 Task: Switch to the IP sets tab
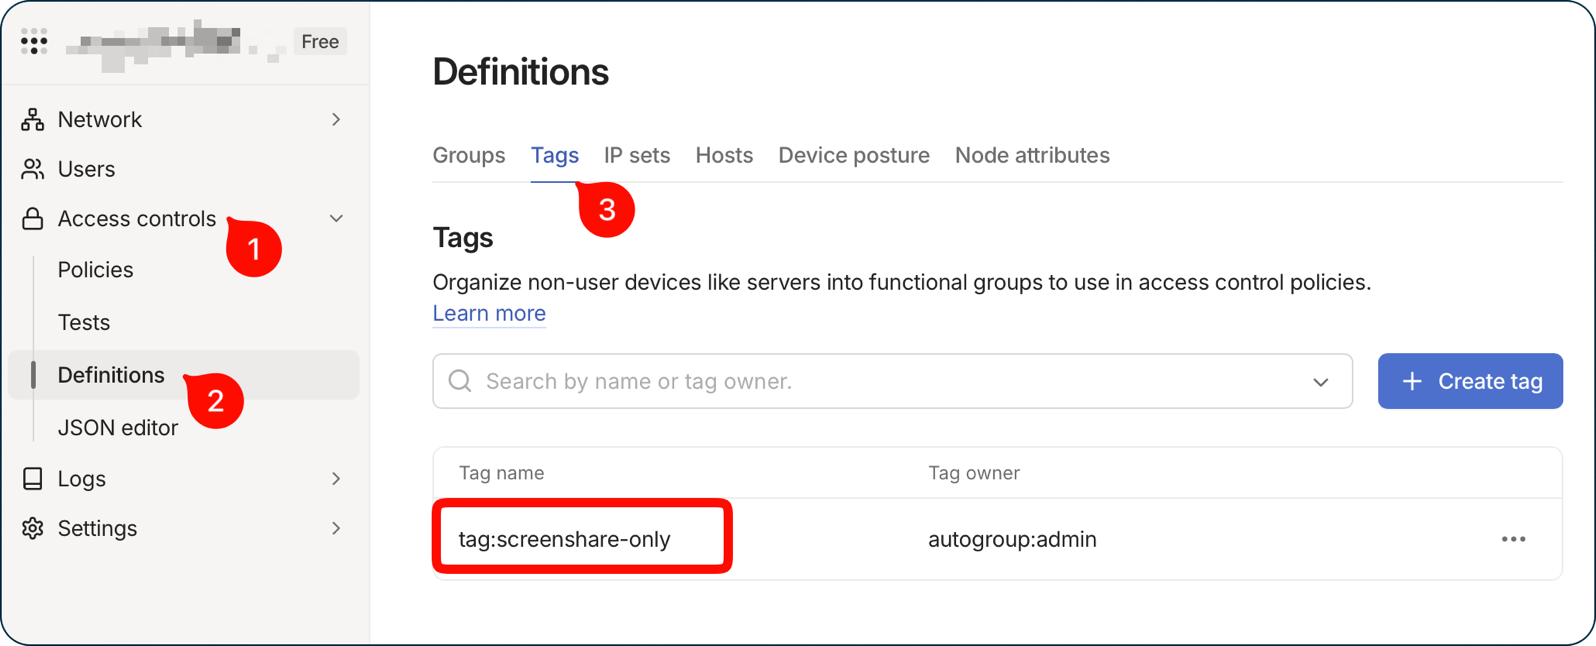pyautogui.click(x=637, y=155)
